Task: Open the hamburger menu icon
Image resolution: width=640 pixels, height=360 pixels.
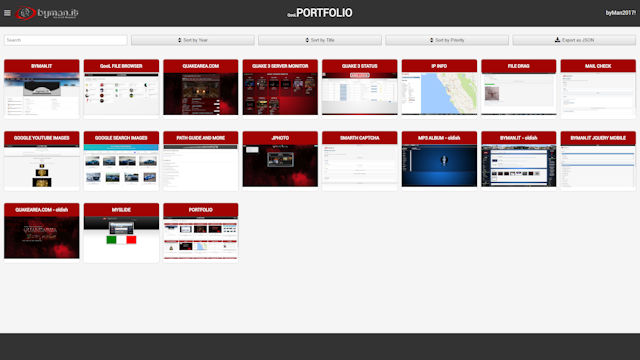Action: coord(7,13)
